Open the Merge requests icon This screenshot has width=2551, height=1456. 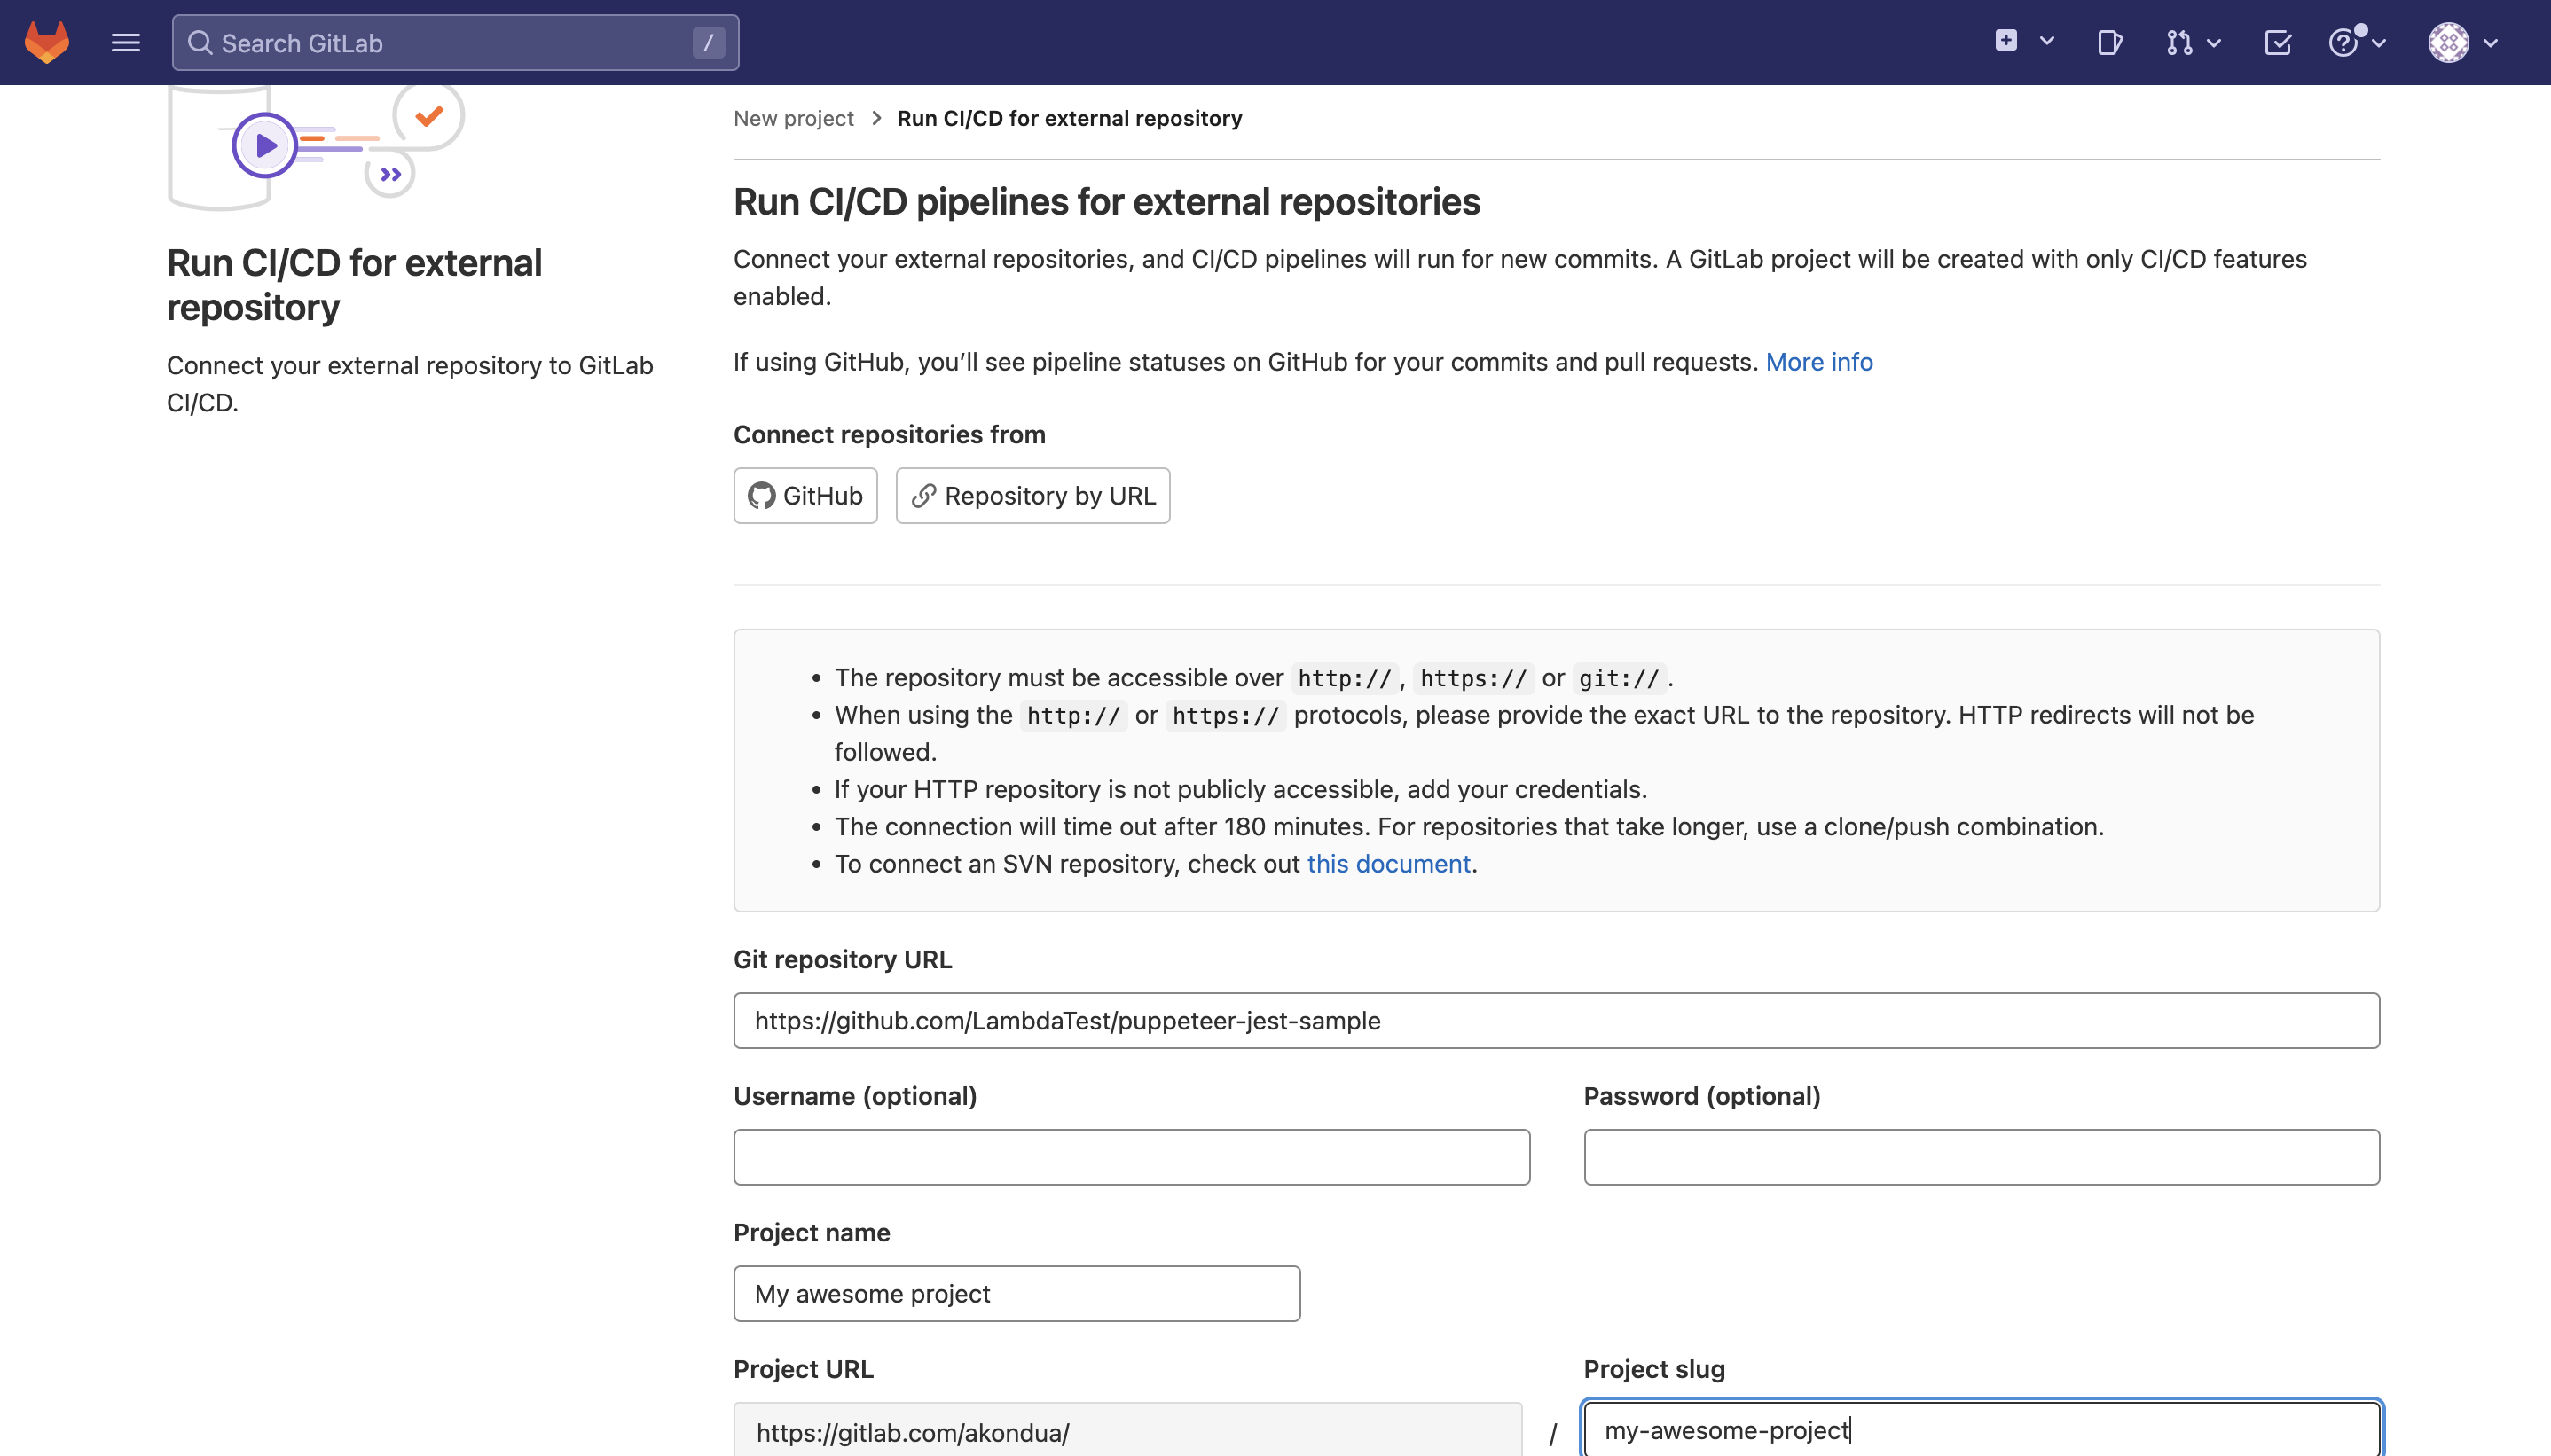pos(2179,42)
